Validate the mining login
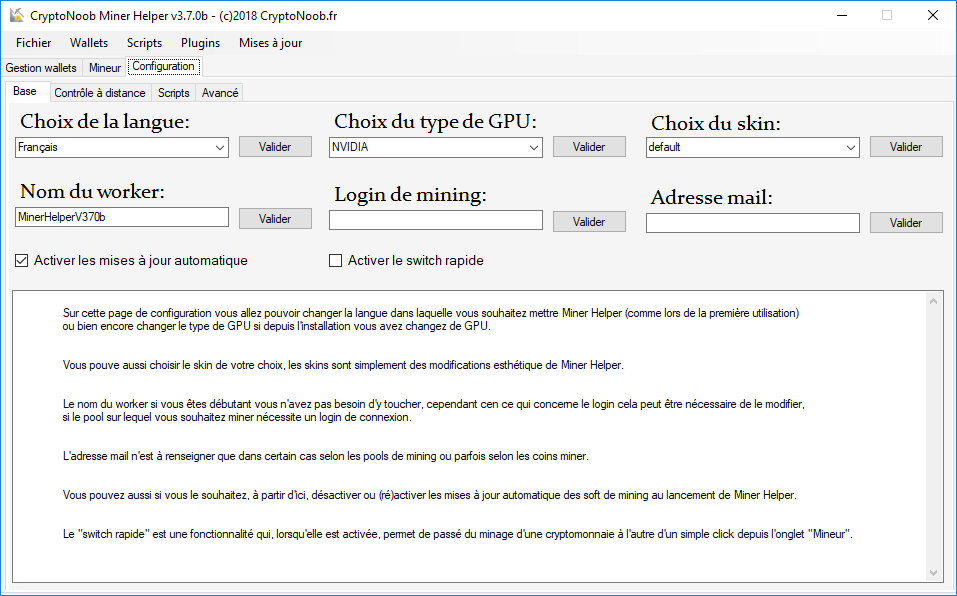The image size is (957, 596). click(589, 222)
